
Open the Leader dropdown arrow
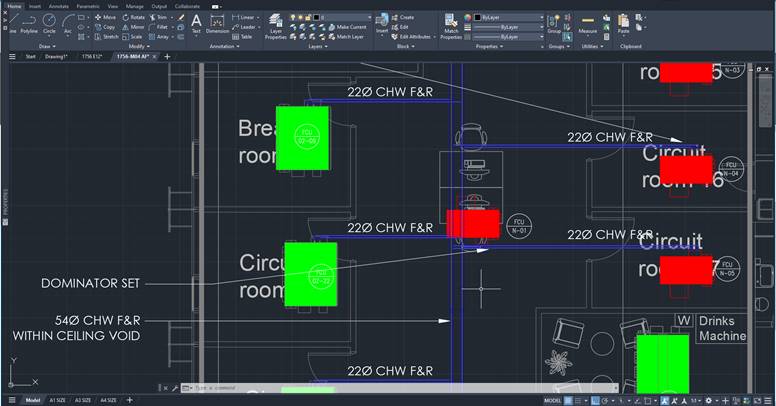click(259, 27)
